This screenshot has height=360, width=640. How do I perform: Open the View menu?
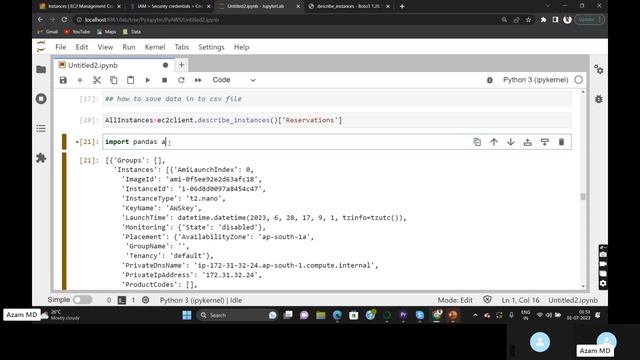coord(105,47)
